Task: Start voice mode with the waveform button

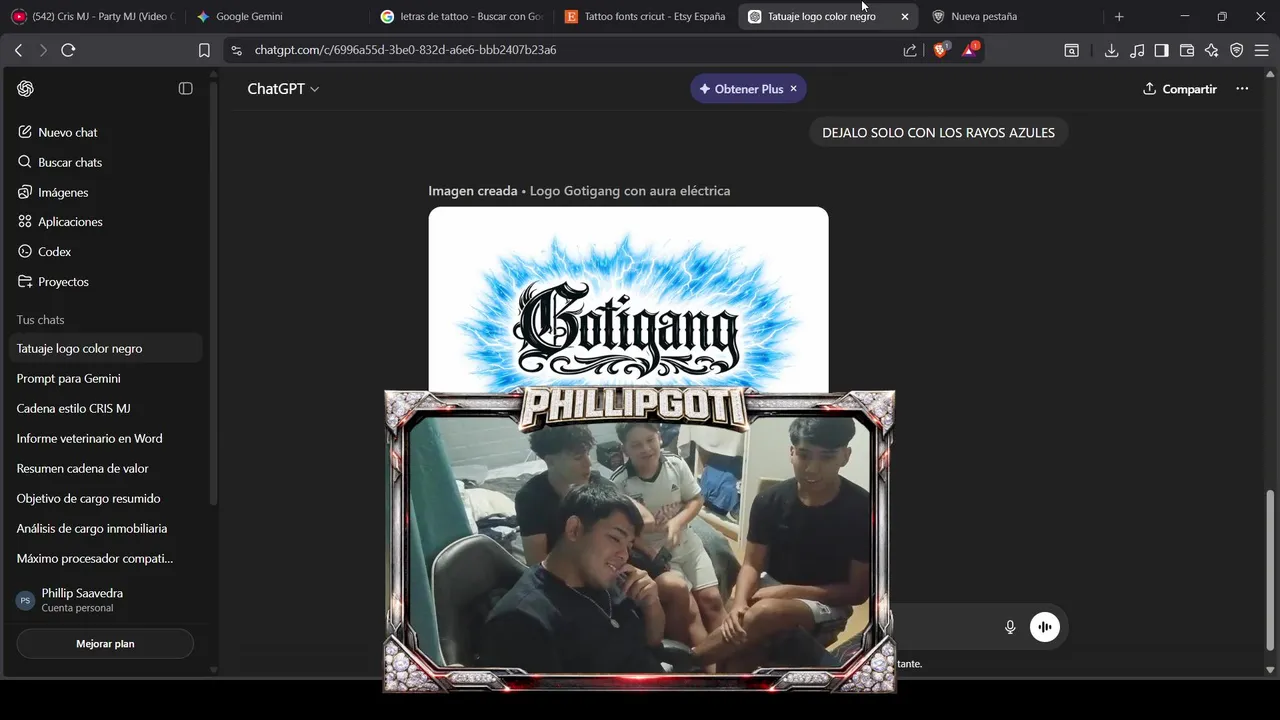Action: pos(1045,627)
